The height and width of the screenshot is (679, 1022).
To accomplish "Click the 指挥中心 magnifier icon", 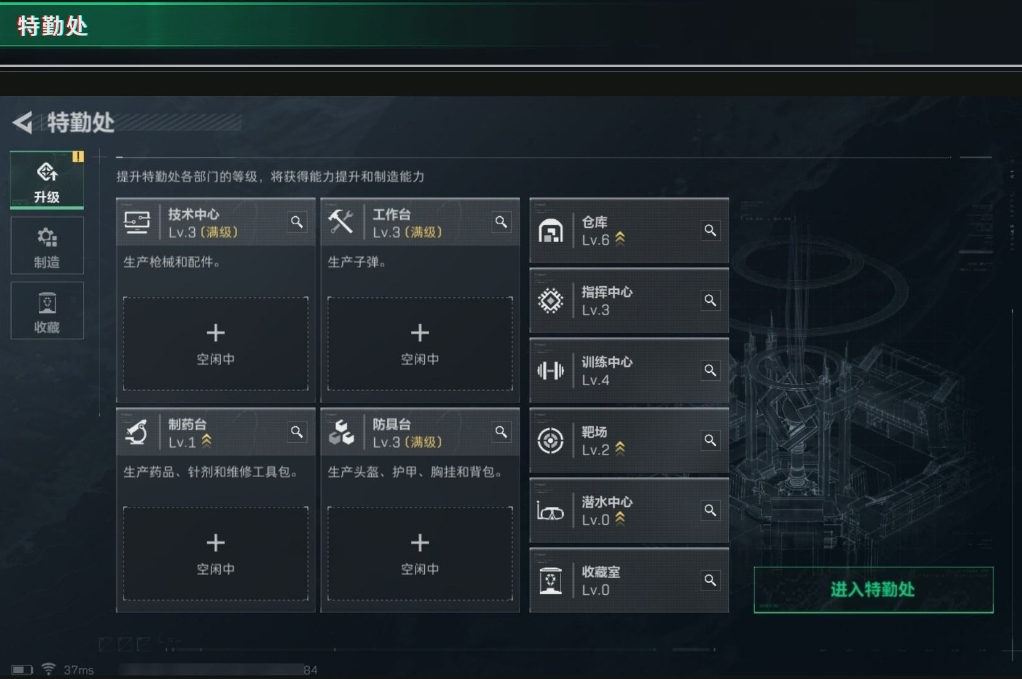I will coord(710,300).
